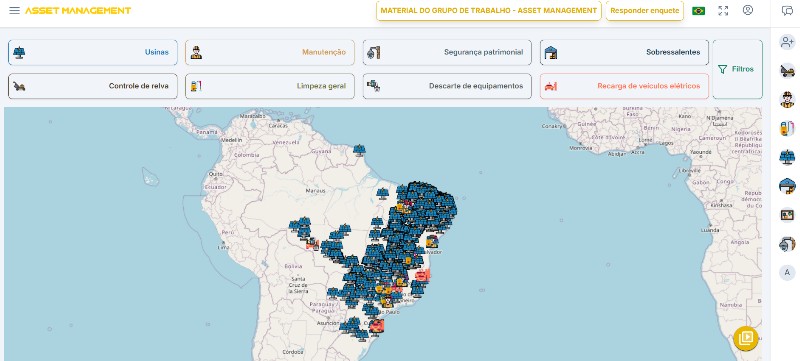
Task: Open Brazil flag language selector
Action: [698, 11]
